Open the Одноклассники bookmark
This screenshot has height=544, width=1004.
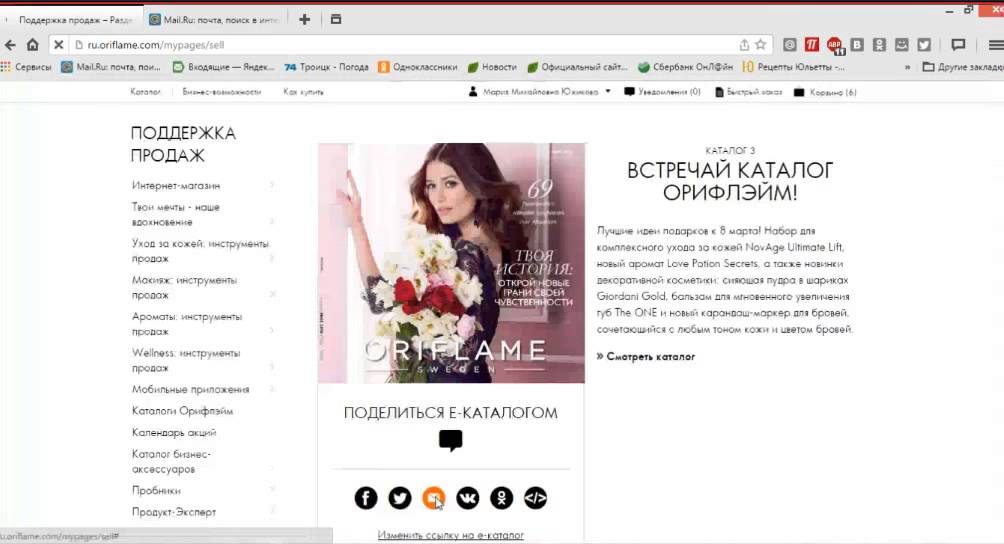click(x=418, y=67)
